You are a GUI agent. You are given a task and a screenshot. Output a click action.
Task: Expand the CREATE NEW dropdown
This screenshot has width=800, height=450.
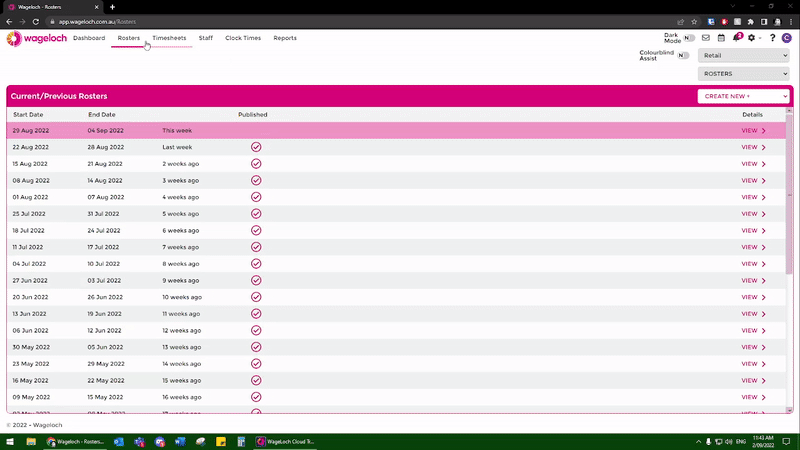[x=743, y=96]
